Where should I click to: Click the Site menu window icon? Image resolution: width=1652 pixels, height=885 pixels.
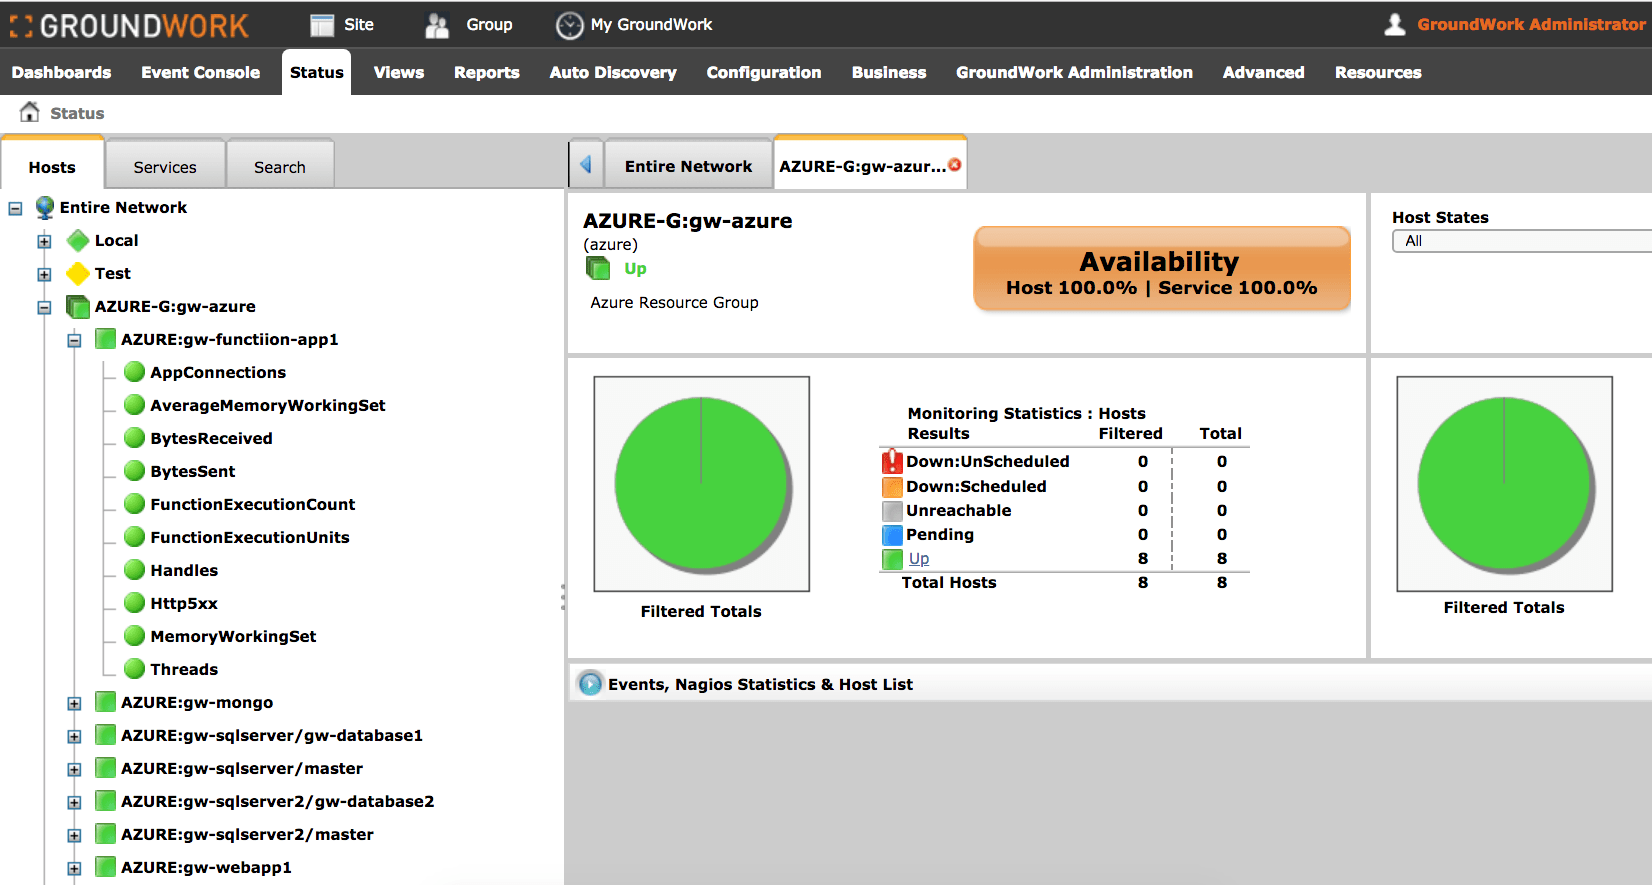point(321,25)
